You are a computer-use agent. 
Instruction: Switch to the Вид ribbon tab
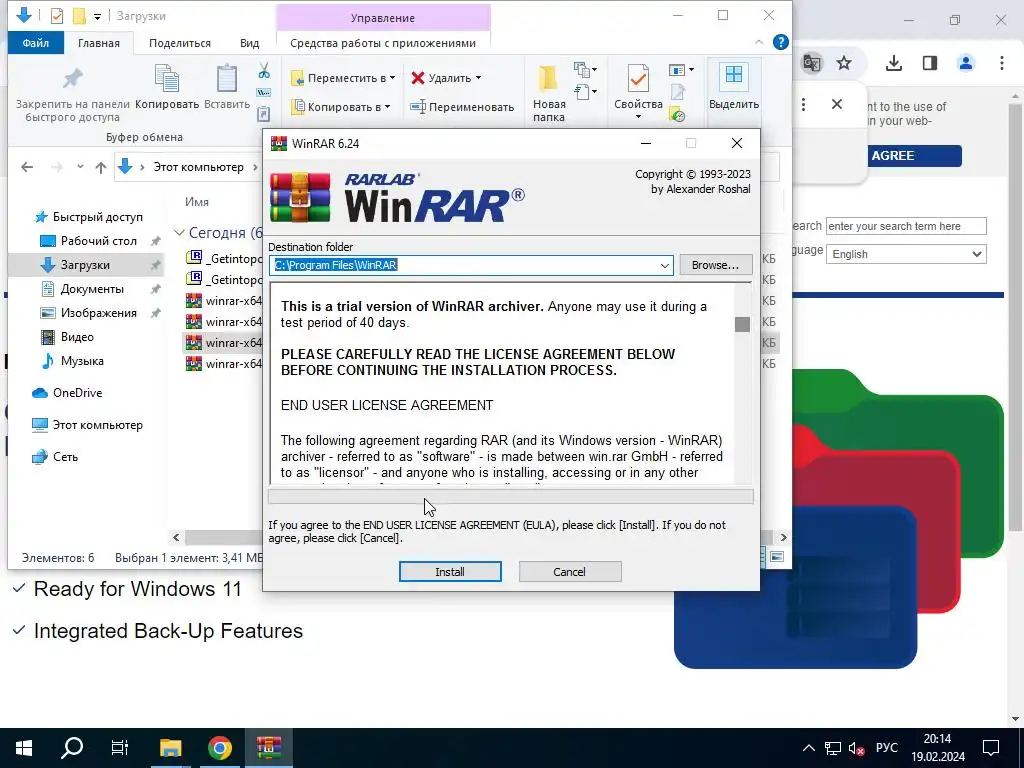249,43
